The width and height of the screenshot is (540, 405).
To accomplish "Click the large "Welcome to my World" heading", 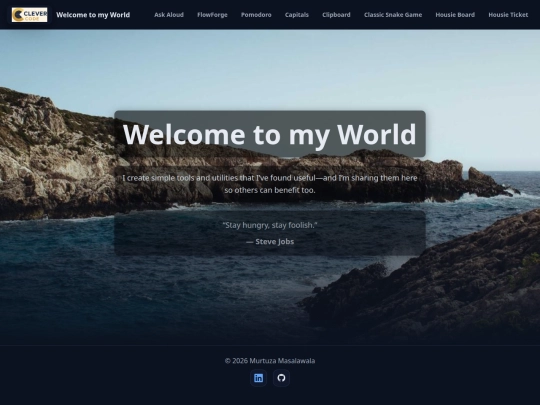I will pos(270,134).
